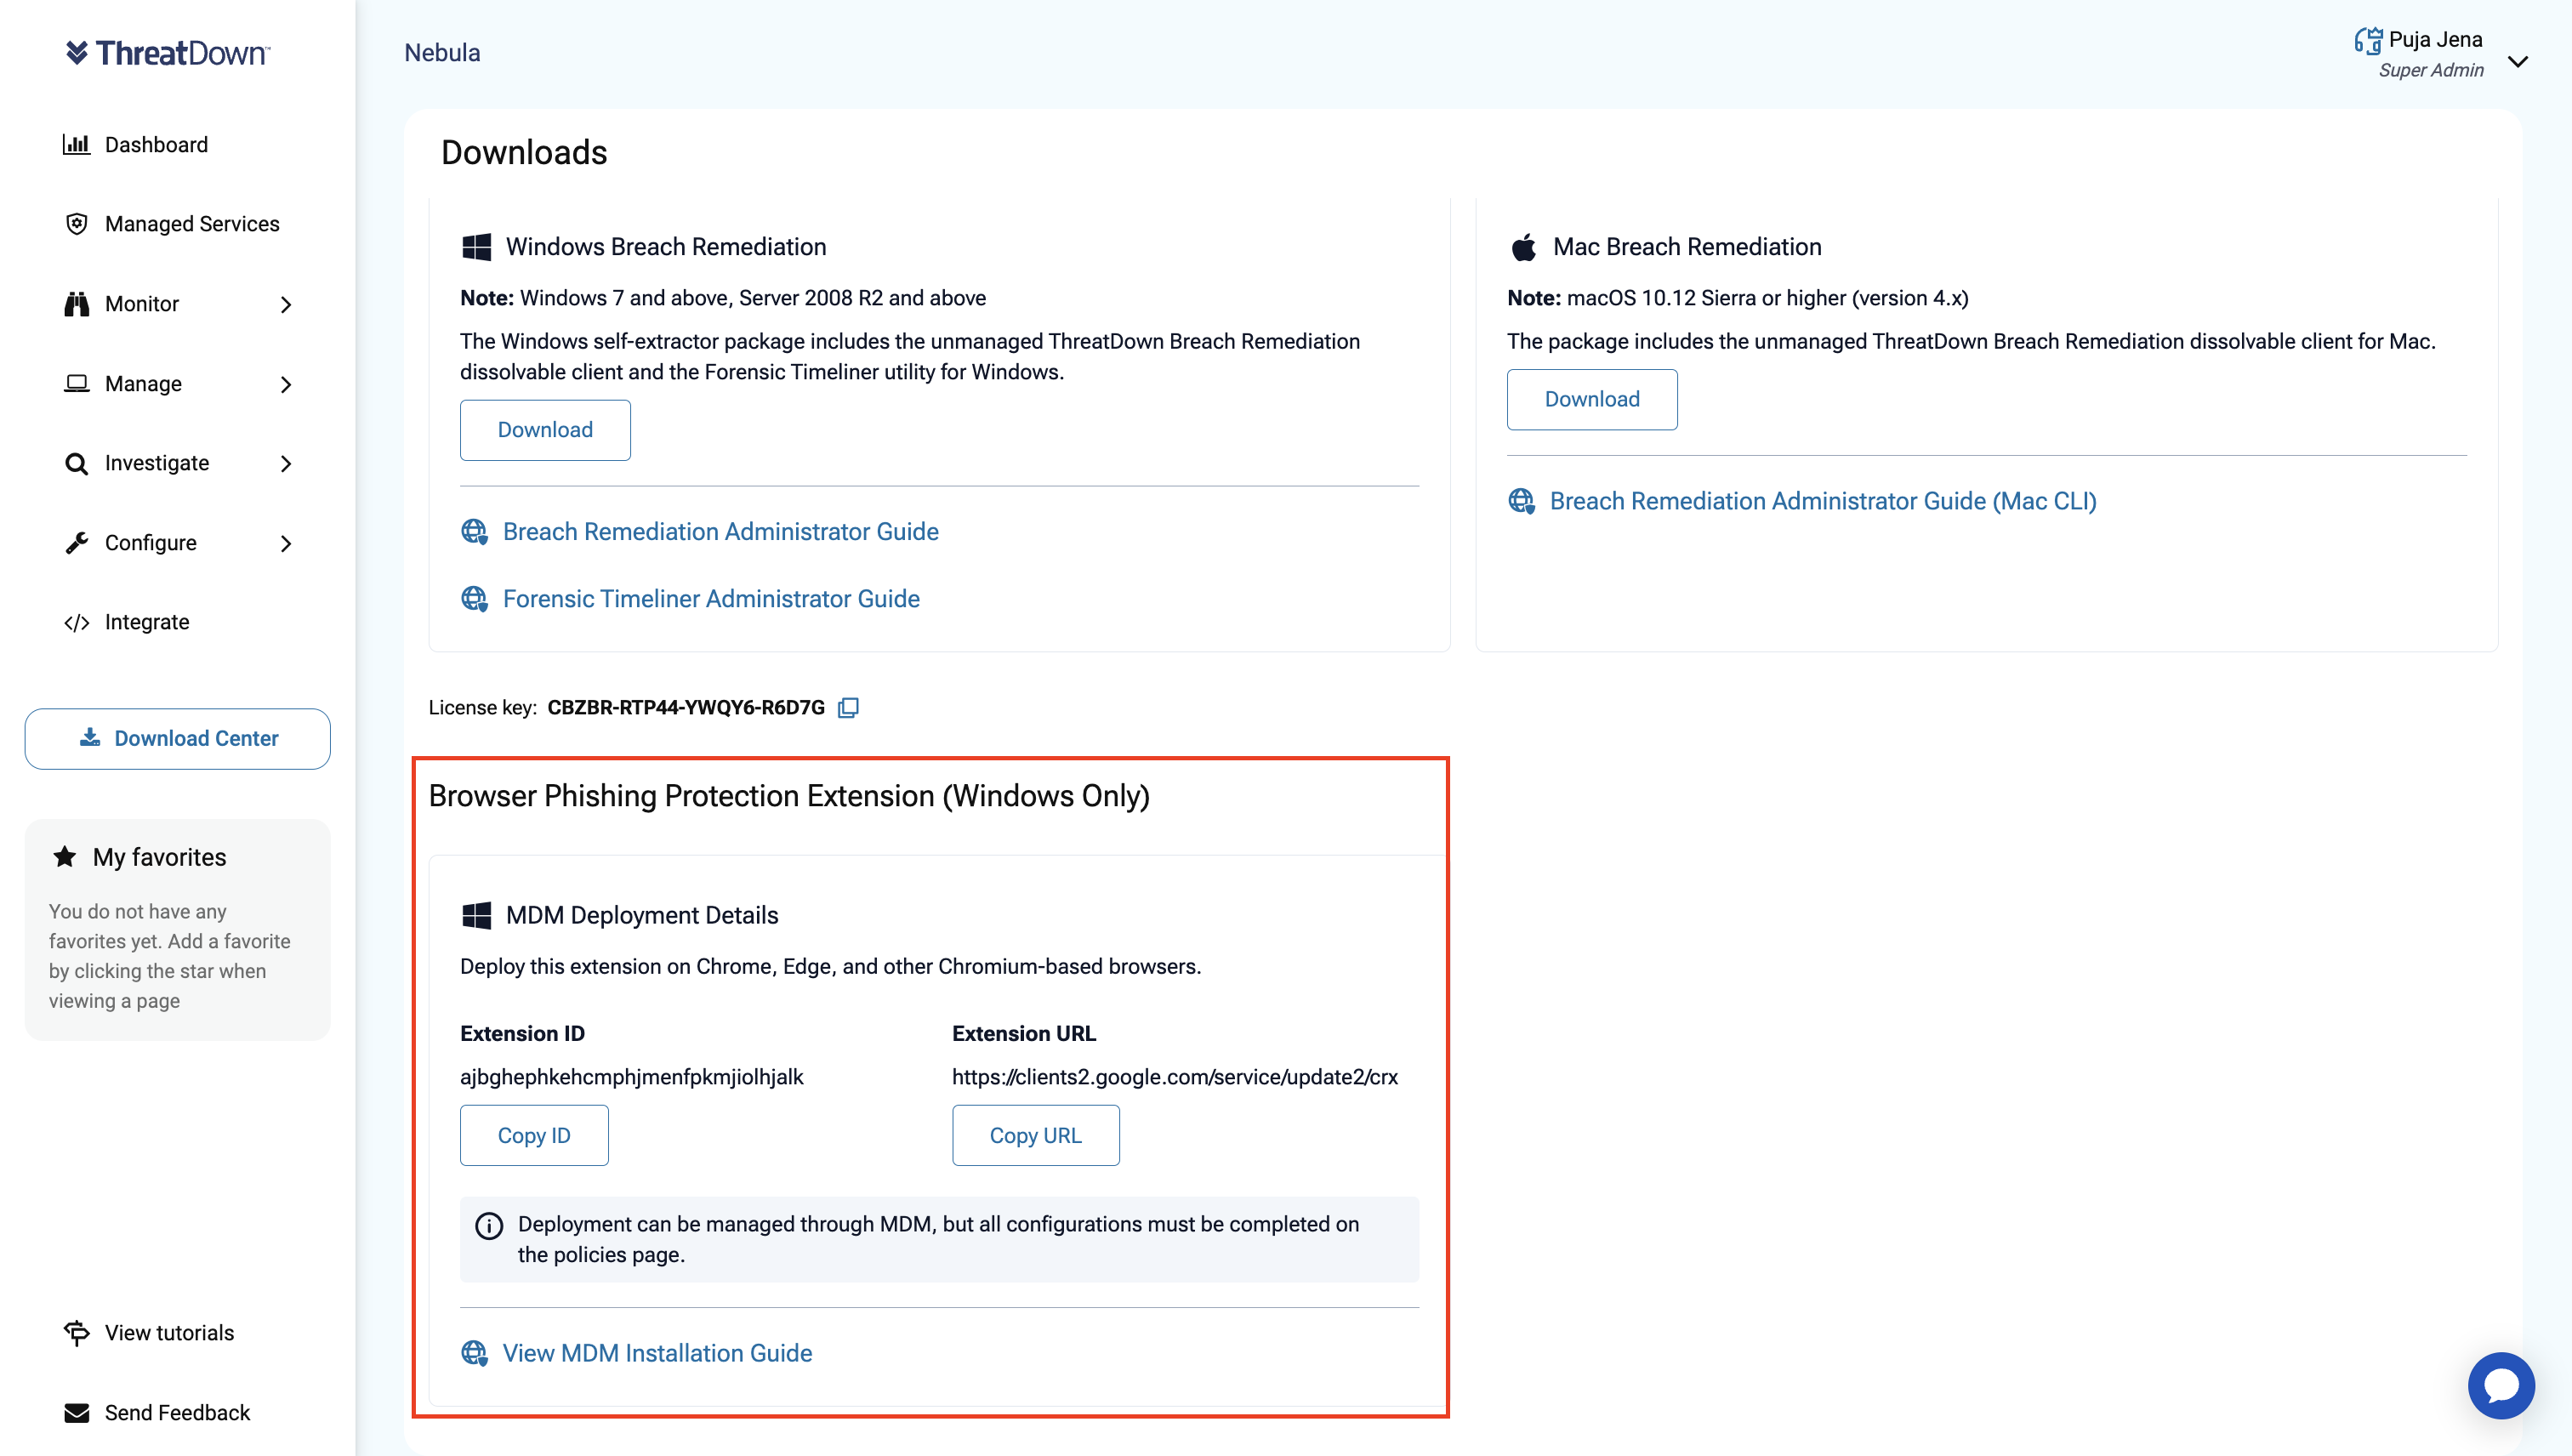Click the user account icon beside Puja Jena

pos(2367,40)
